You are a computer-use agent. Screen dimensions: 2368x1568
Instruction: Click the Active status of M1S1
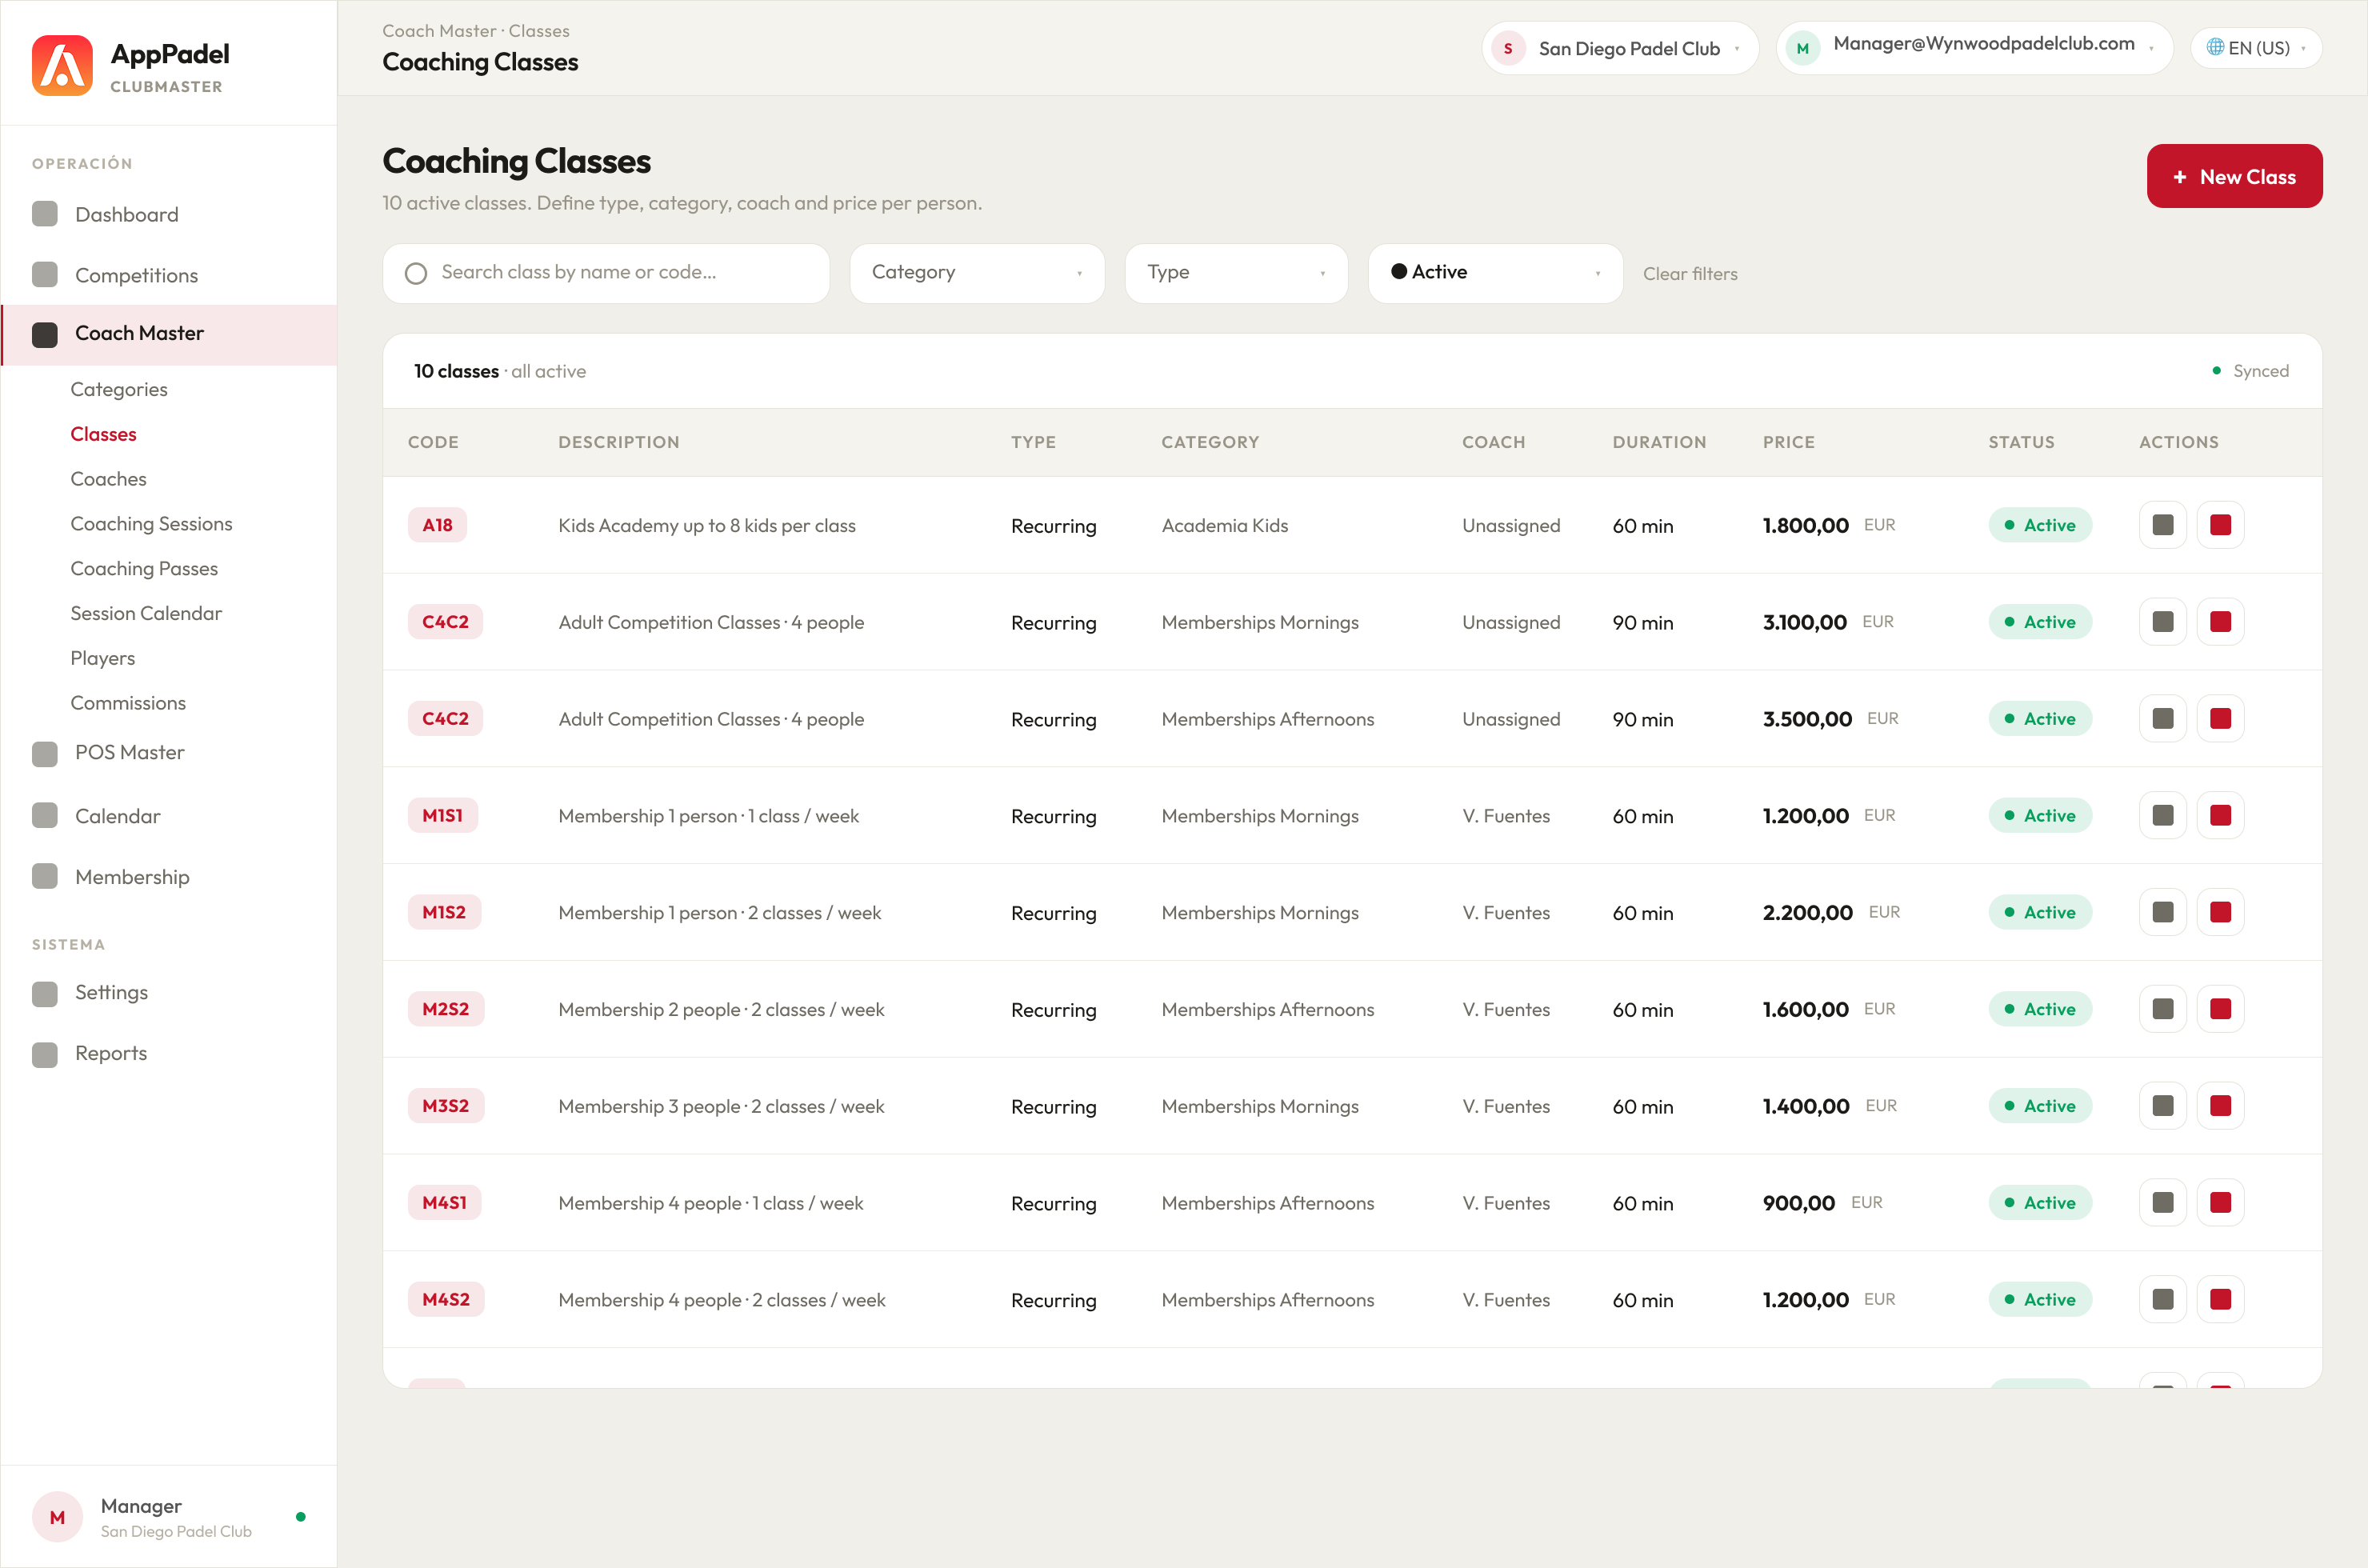2040,816
